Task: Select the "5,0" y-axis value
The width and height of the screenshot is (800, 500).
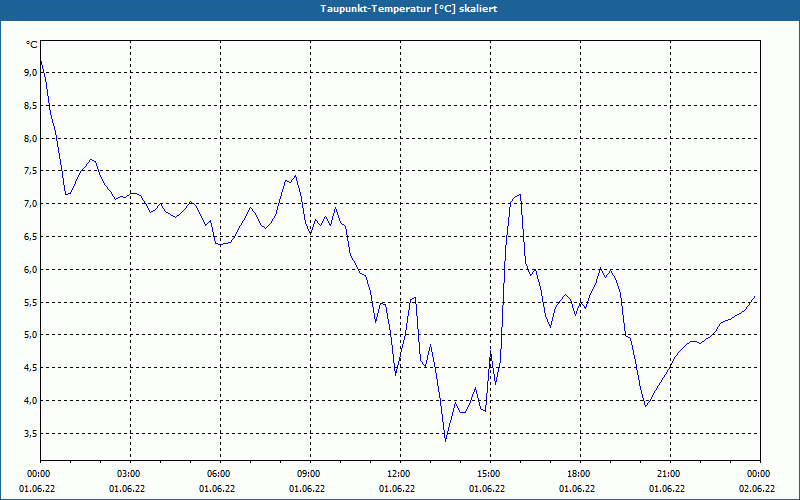Action: (31, 335)
